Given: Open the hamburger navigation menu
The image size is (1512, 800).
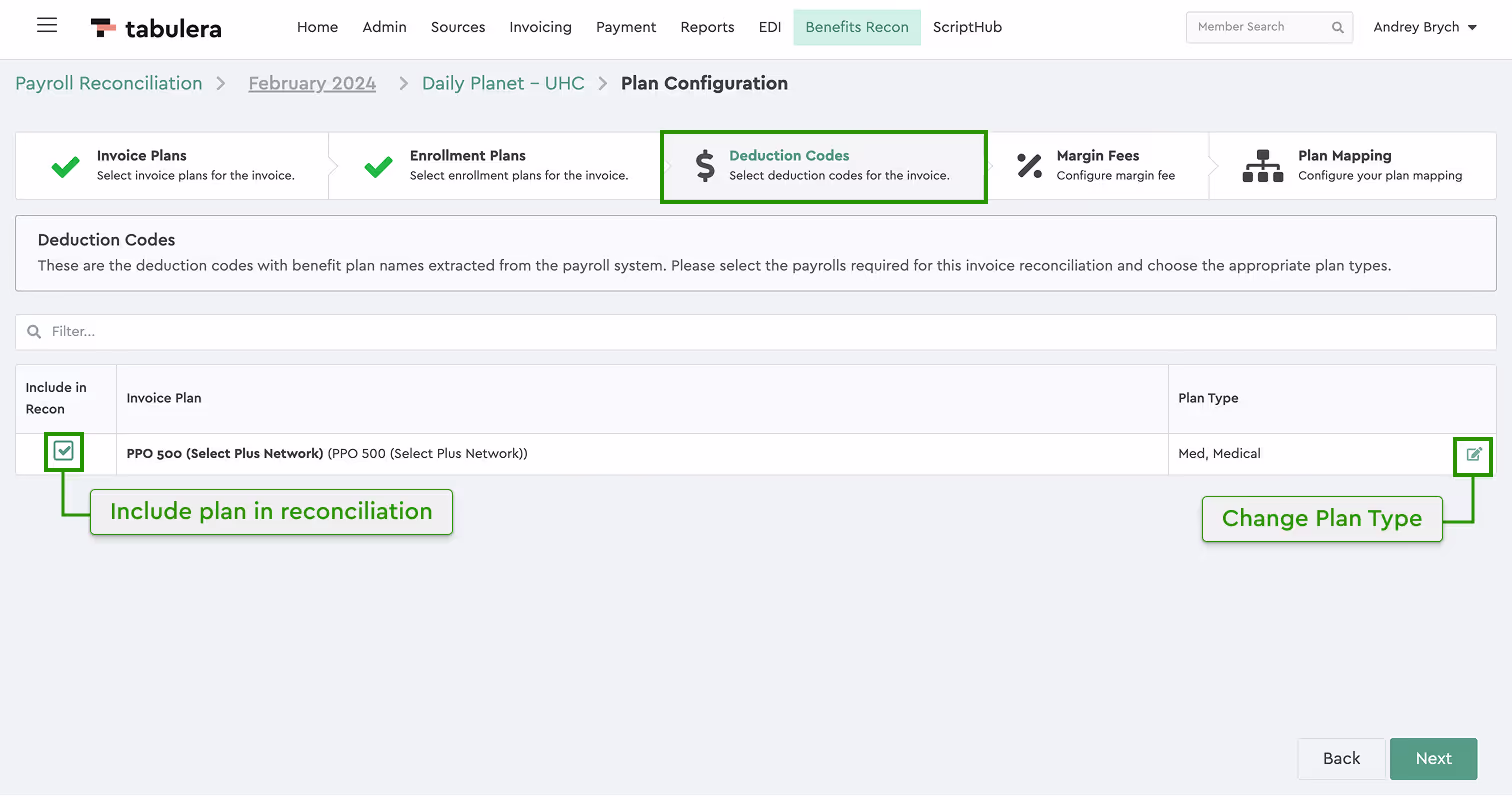Looking at the screenshot, I should pyautogui.click(x=47, y=26).
